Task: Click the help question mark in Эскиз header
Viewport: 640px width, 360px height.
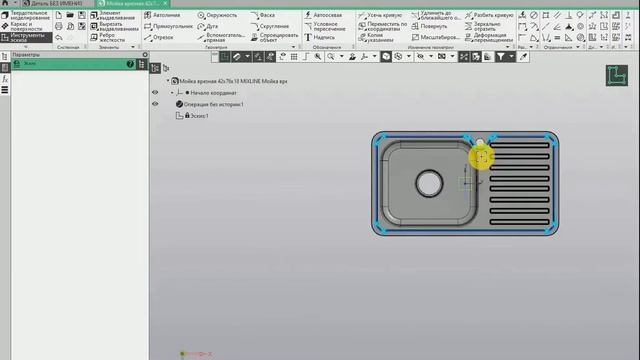Action: point(130,64)
